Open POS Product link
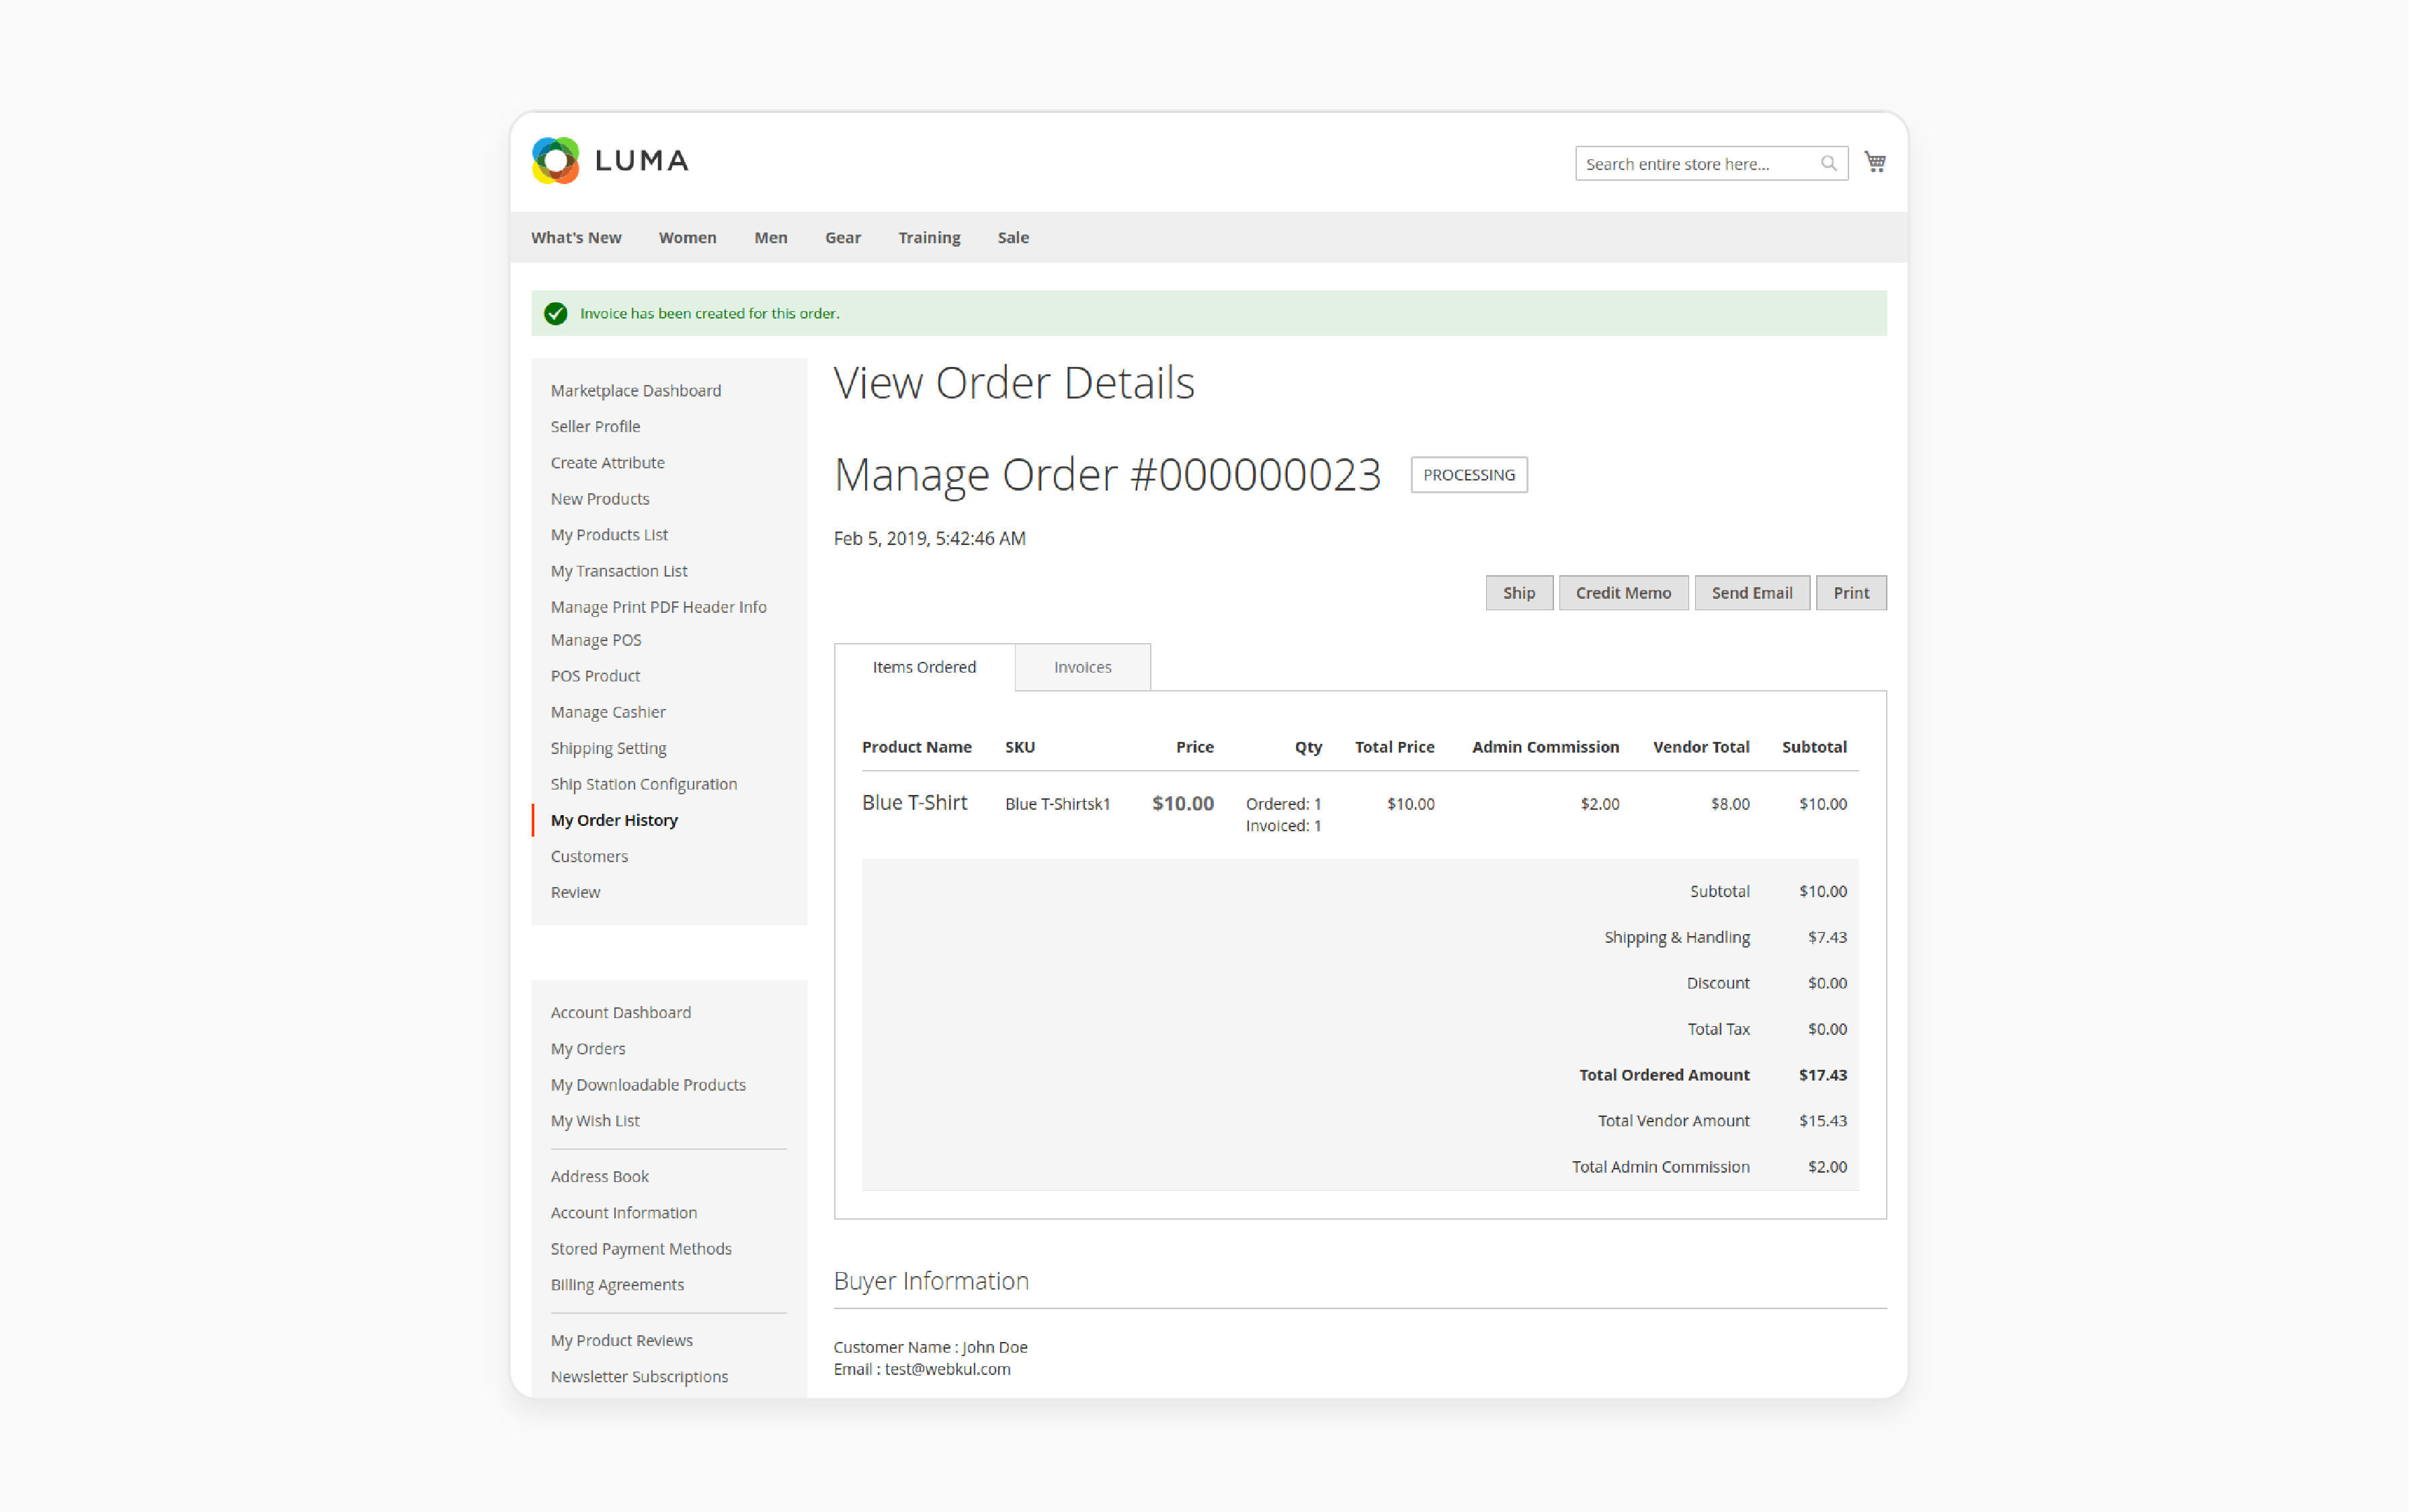Image resolution: width=2409 pixels, height=1512 pixels. pyautogui.click(x=595, y=676)
